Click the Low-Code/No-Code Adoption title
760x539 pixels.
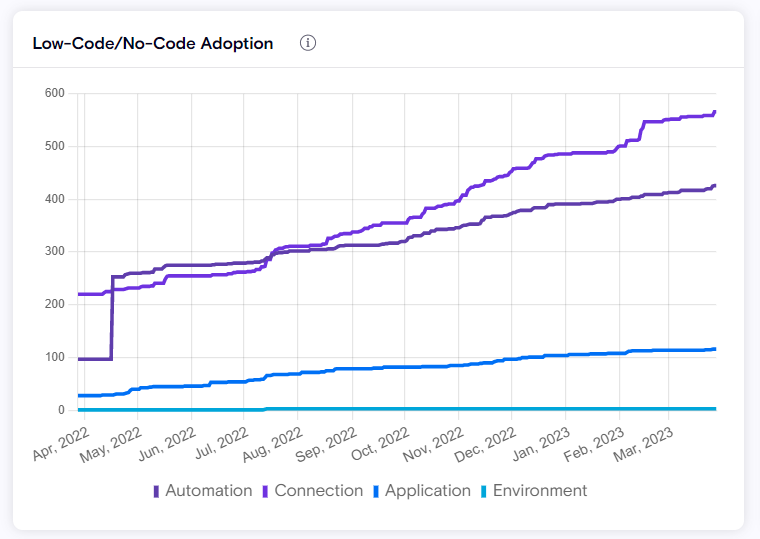[x=153, y=44]
